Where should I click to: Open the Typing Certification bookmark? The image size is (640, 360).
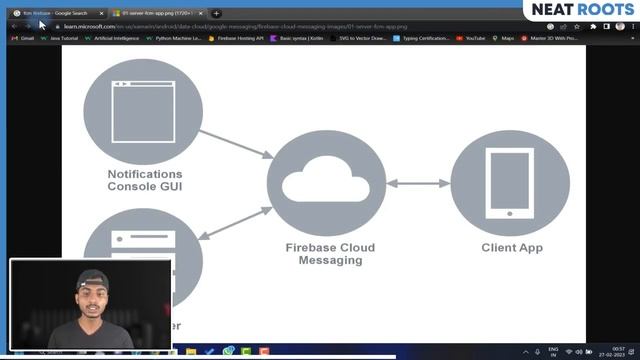pyautogui.click(x=421, y=38)
